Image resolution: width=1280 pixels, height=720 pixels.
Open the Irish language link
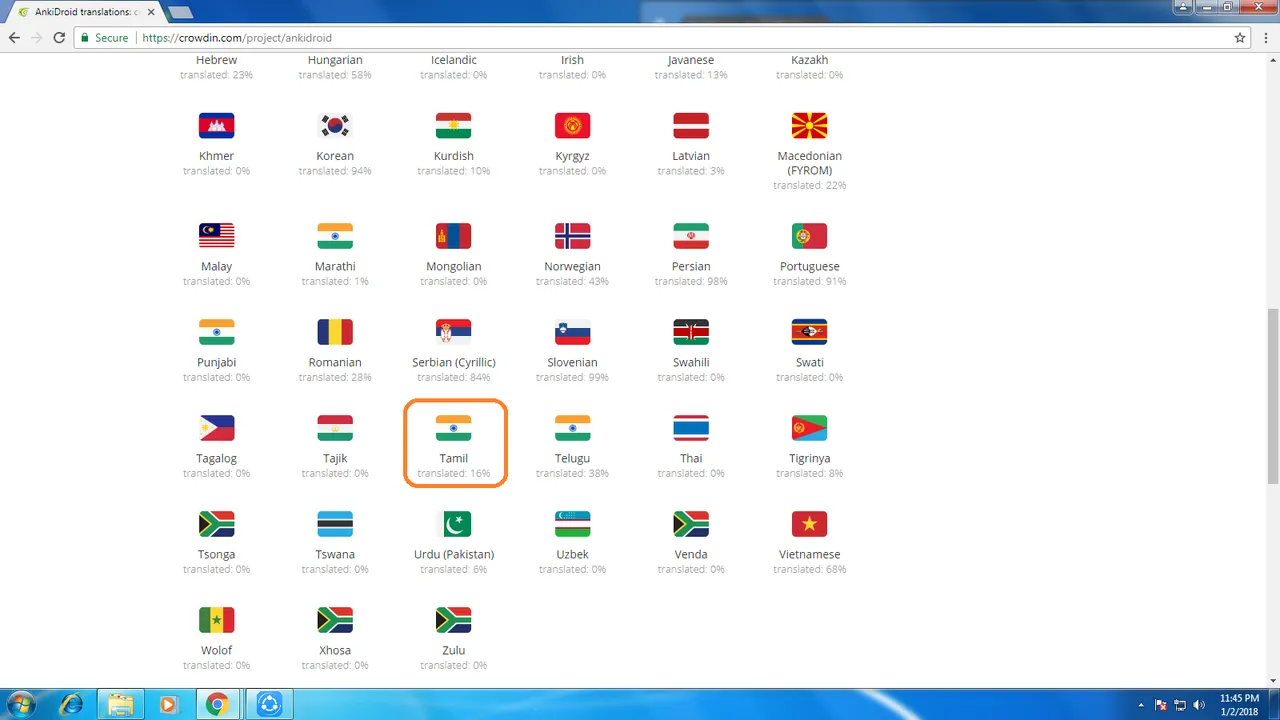[x=572, y=60]
